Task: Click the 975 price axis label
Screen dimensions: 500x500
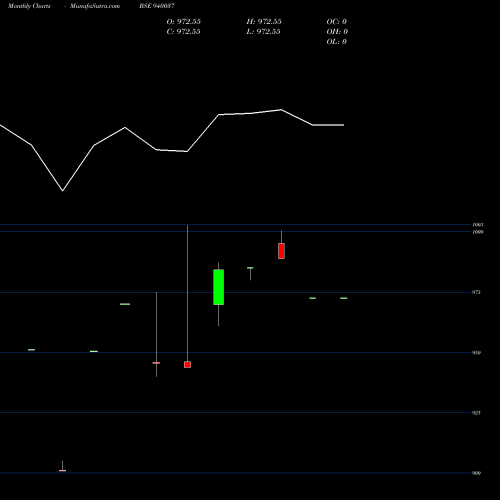Action: (476, 292)
